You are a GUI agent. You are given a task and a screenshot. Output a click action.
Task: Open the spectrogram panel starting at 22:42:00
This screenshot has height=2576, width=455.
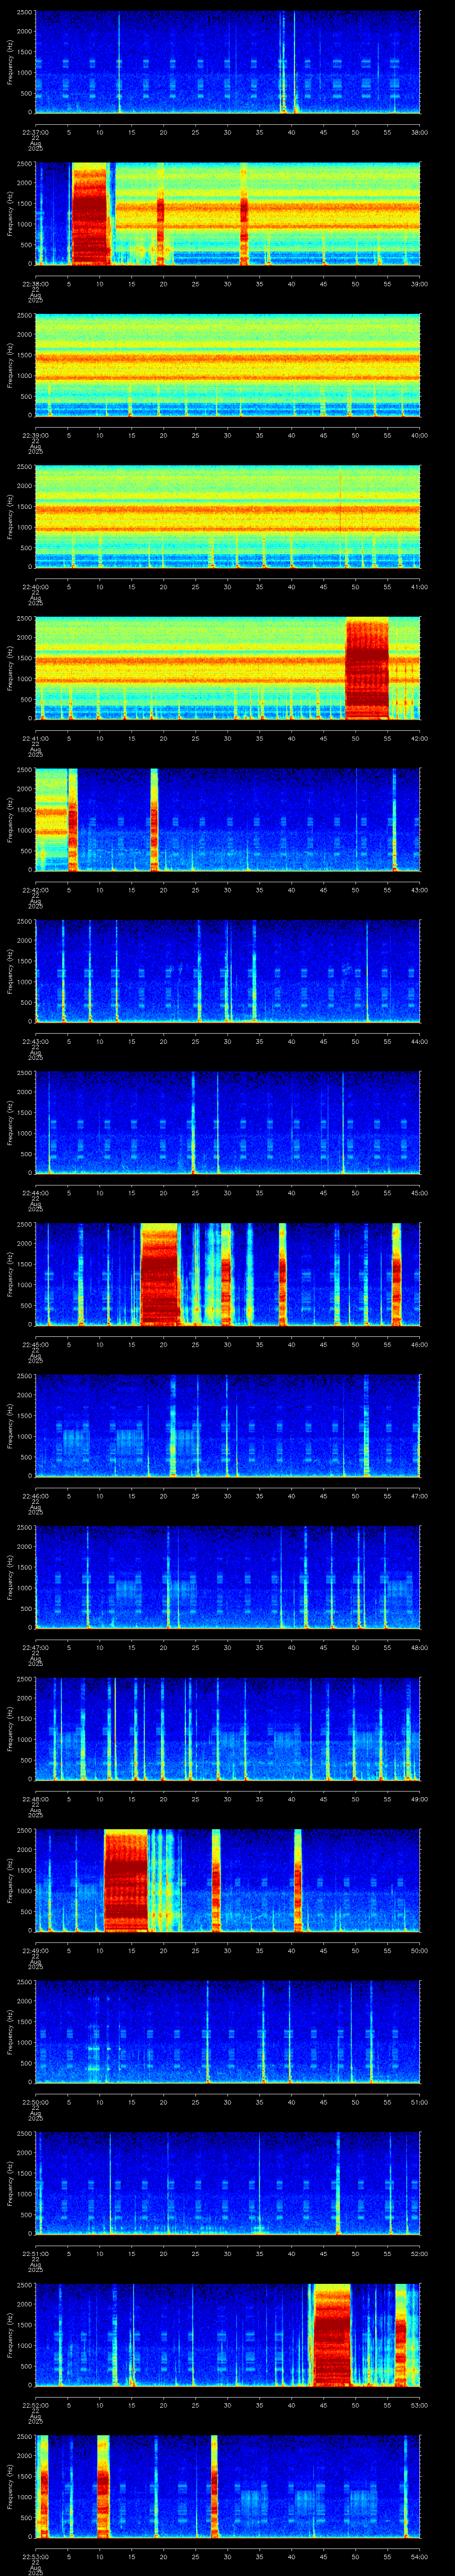pyautogui.click(x=228, y=820)
